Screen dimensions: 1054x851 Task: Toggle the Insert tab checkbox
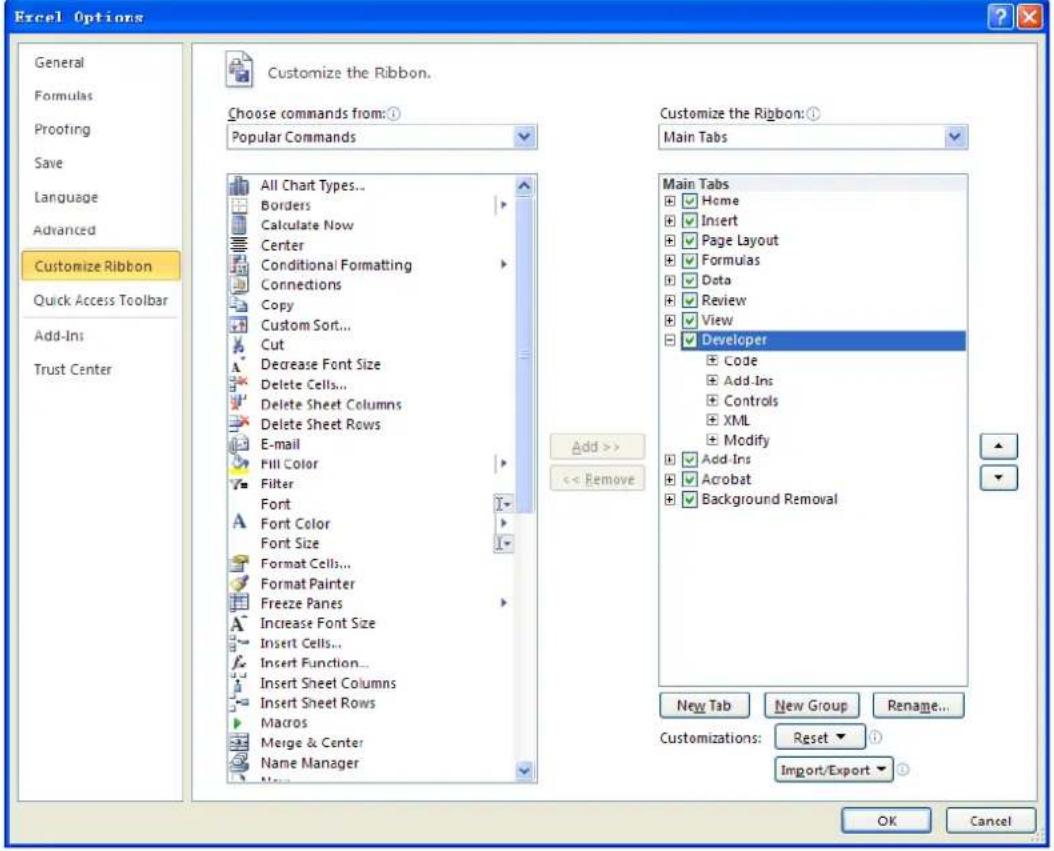pyautogui.click(x=689, y=220)
